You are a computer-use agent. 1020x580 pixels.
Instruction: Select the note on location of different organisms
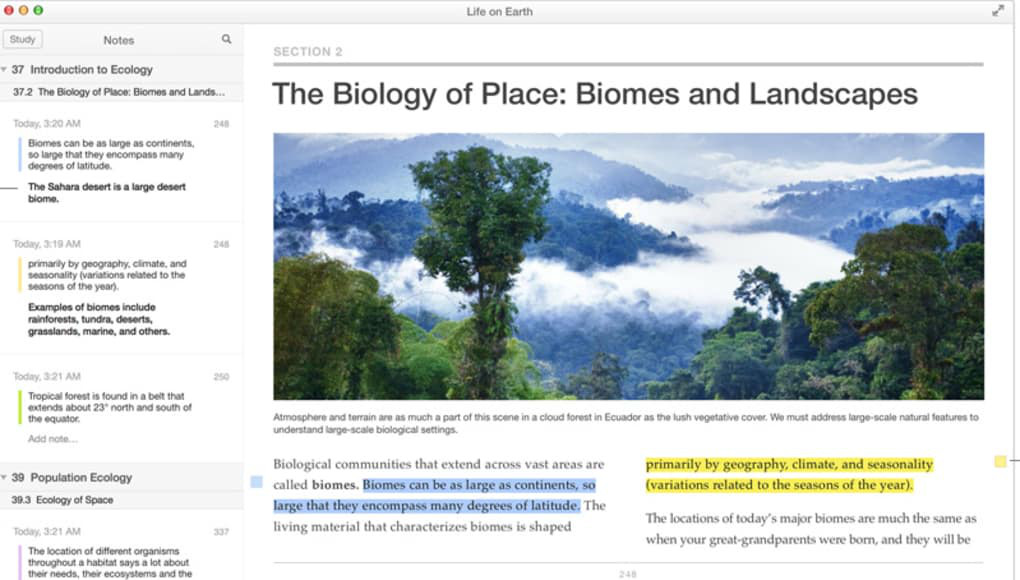pyautogui.click(x=109, y=562)
